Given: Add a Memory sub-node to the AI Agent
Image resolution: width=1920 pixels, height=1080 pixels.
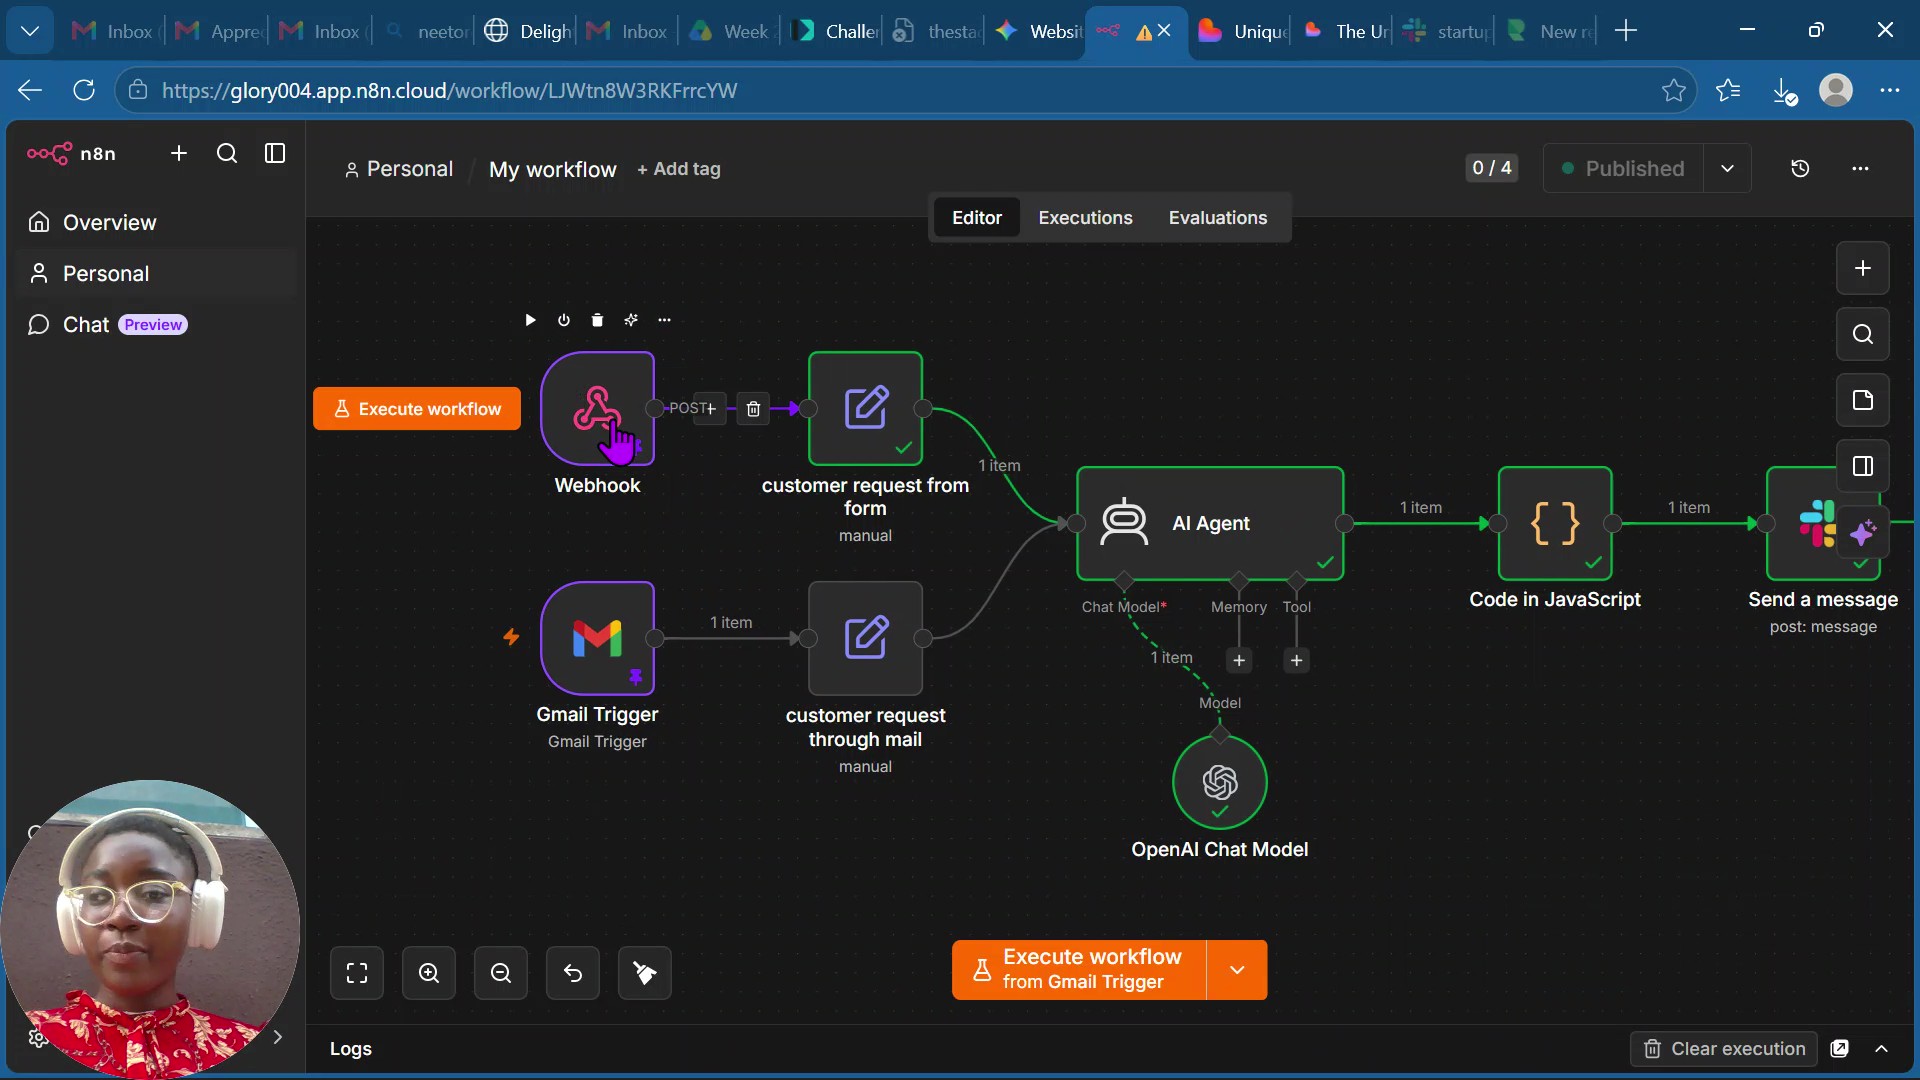Looking at the screenshot, I should point(1239,660).
